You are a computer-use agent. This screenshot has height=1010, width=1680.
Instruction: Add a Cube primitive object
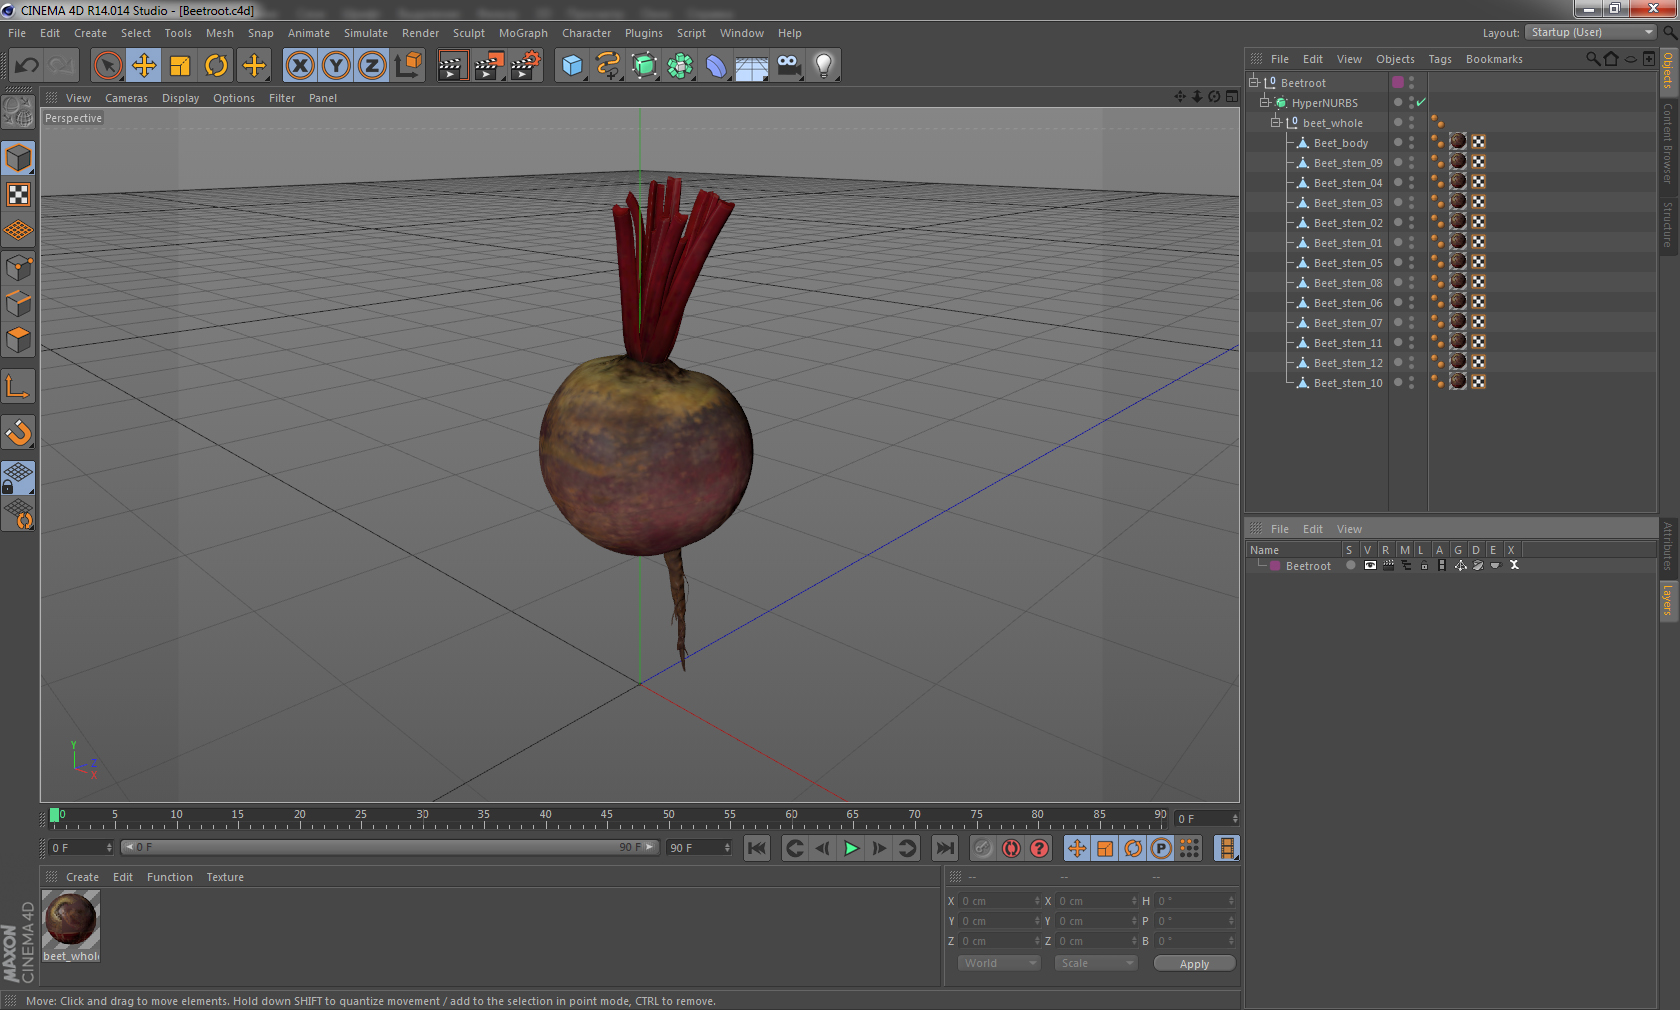pyautogui.click(x=572, y=66)
